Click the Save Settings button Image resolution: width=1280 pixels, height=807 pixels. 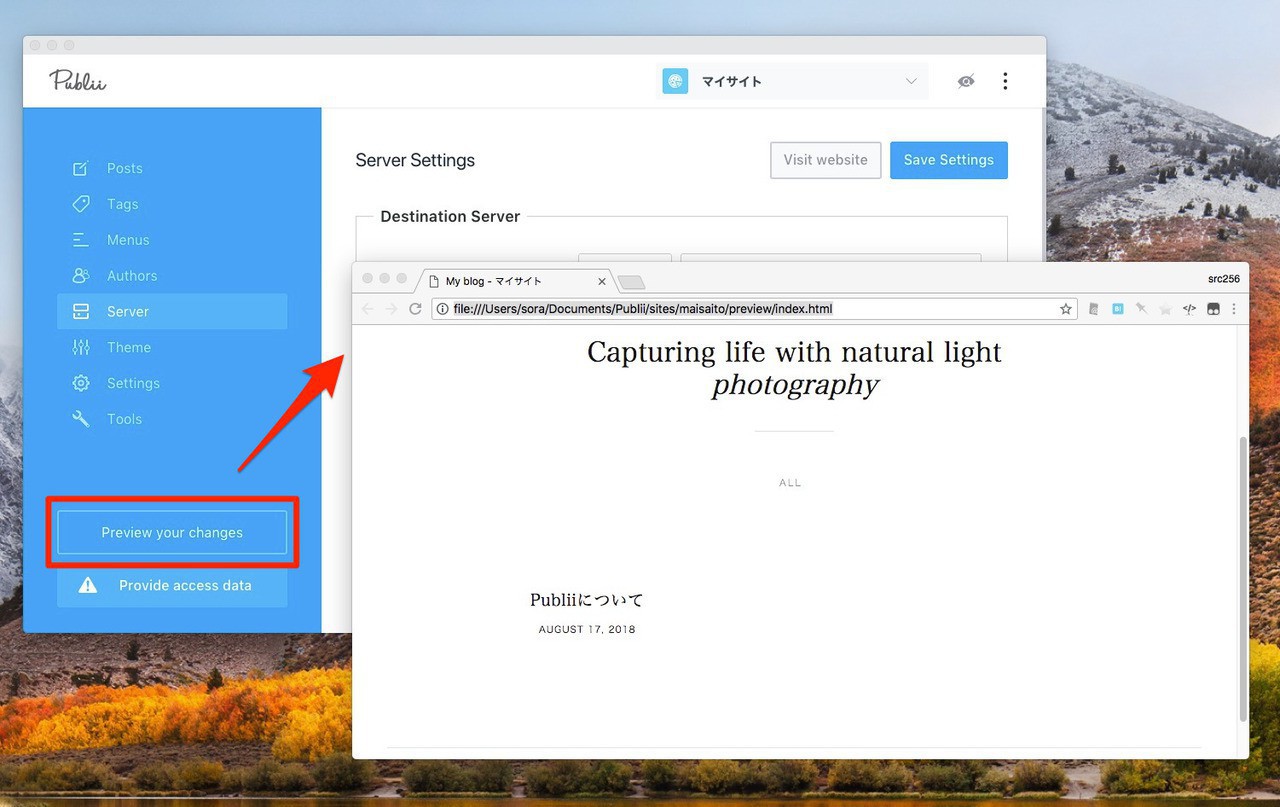(949, 160)
